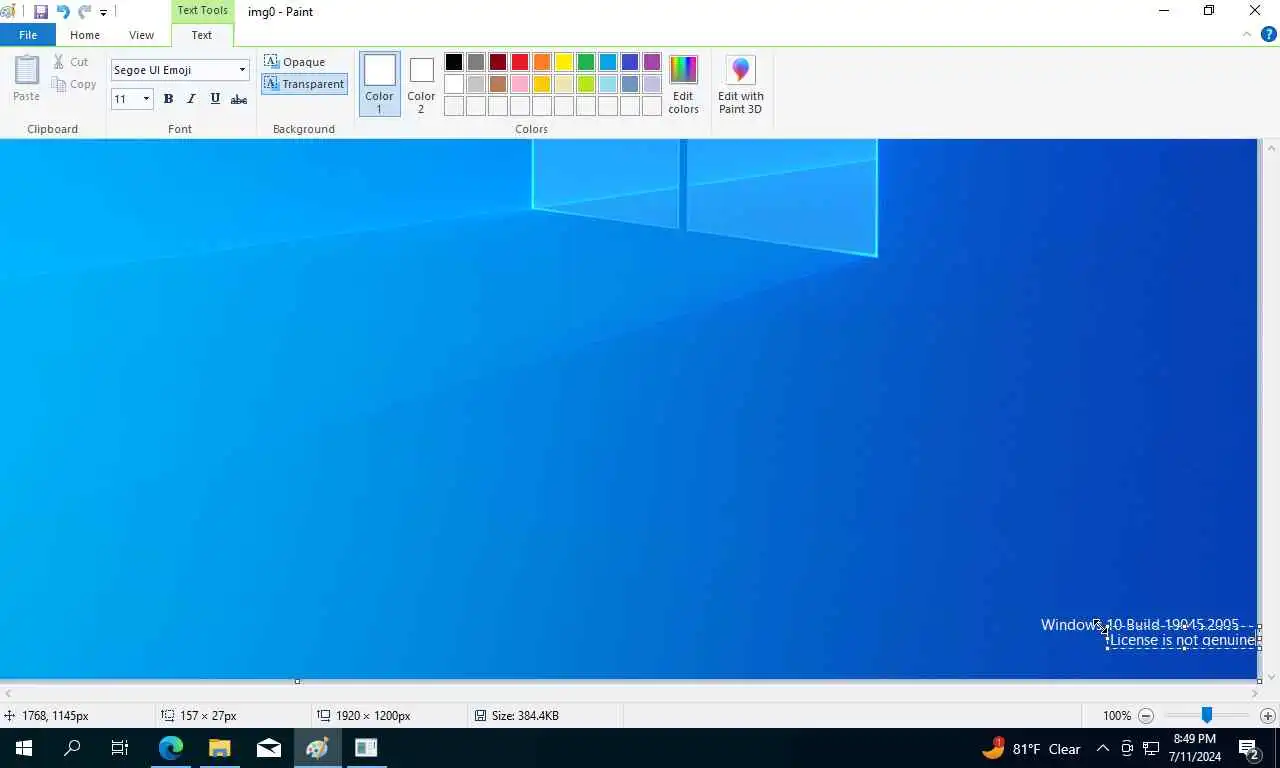1280x768 pixels.
Task: Click the zoom slider thumb
Action: click(x=1207, y=716)
